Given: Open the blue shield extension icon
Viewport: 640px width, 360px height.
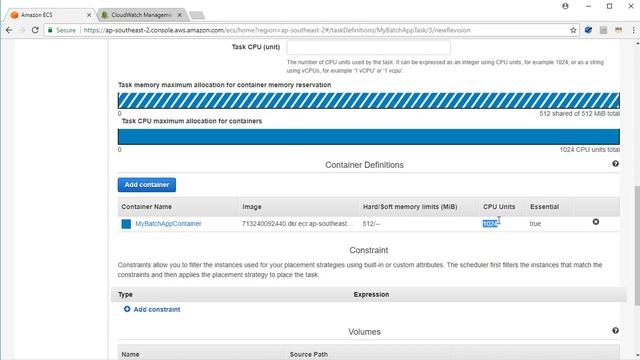Looking at the screenshot, I should coord(588,30).
